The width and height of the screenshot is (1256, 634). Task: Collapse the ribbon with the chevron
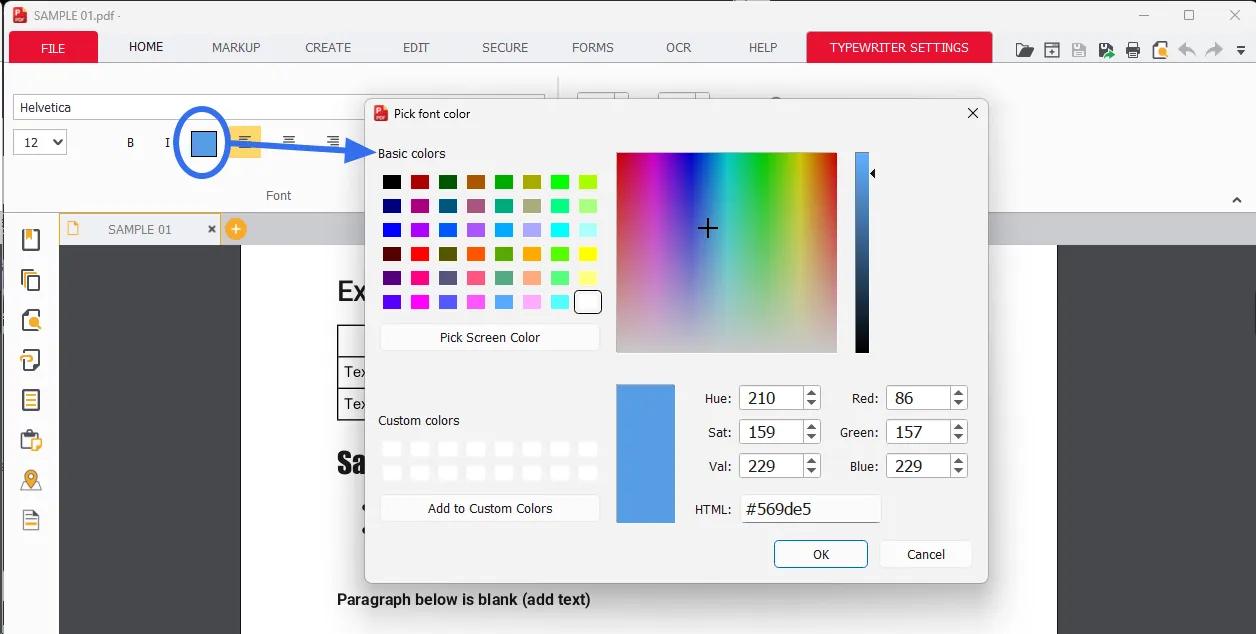(x=1237, y=200)
